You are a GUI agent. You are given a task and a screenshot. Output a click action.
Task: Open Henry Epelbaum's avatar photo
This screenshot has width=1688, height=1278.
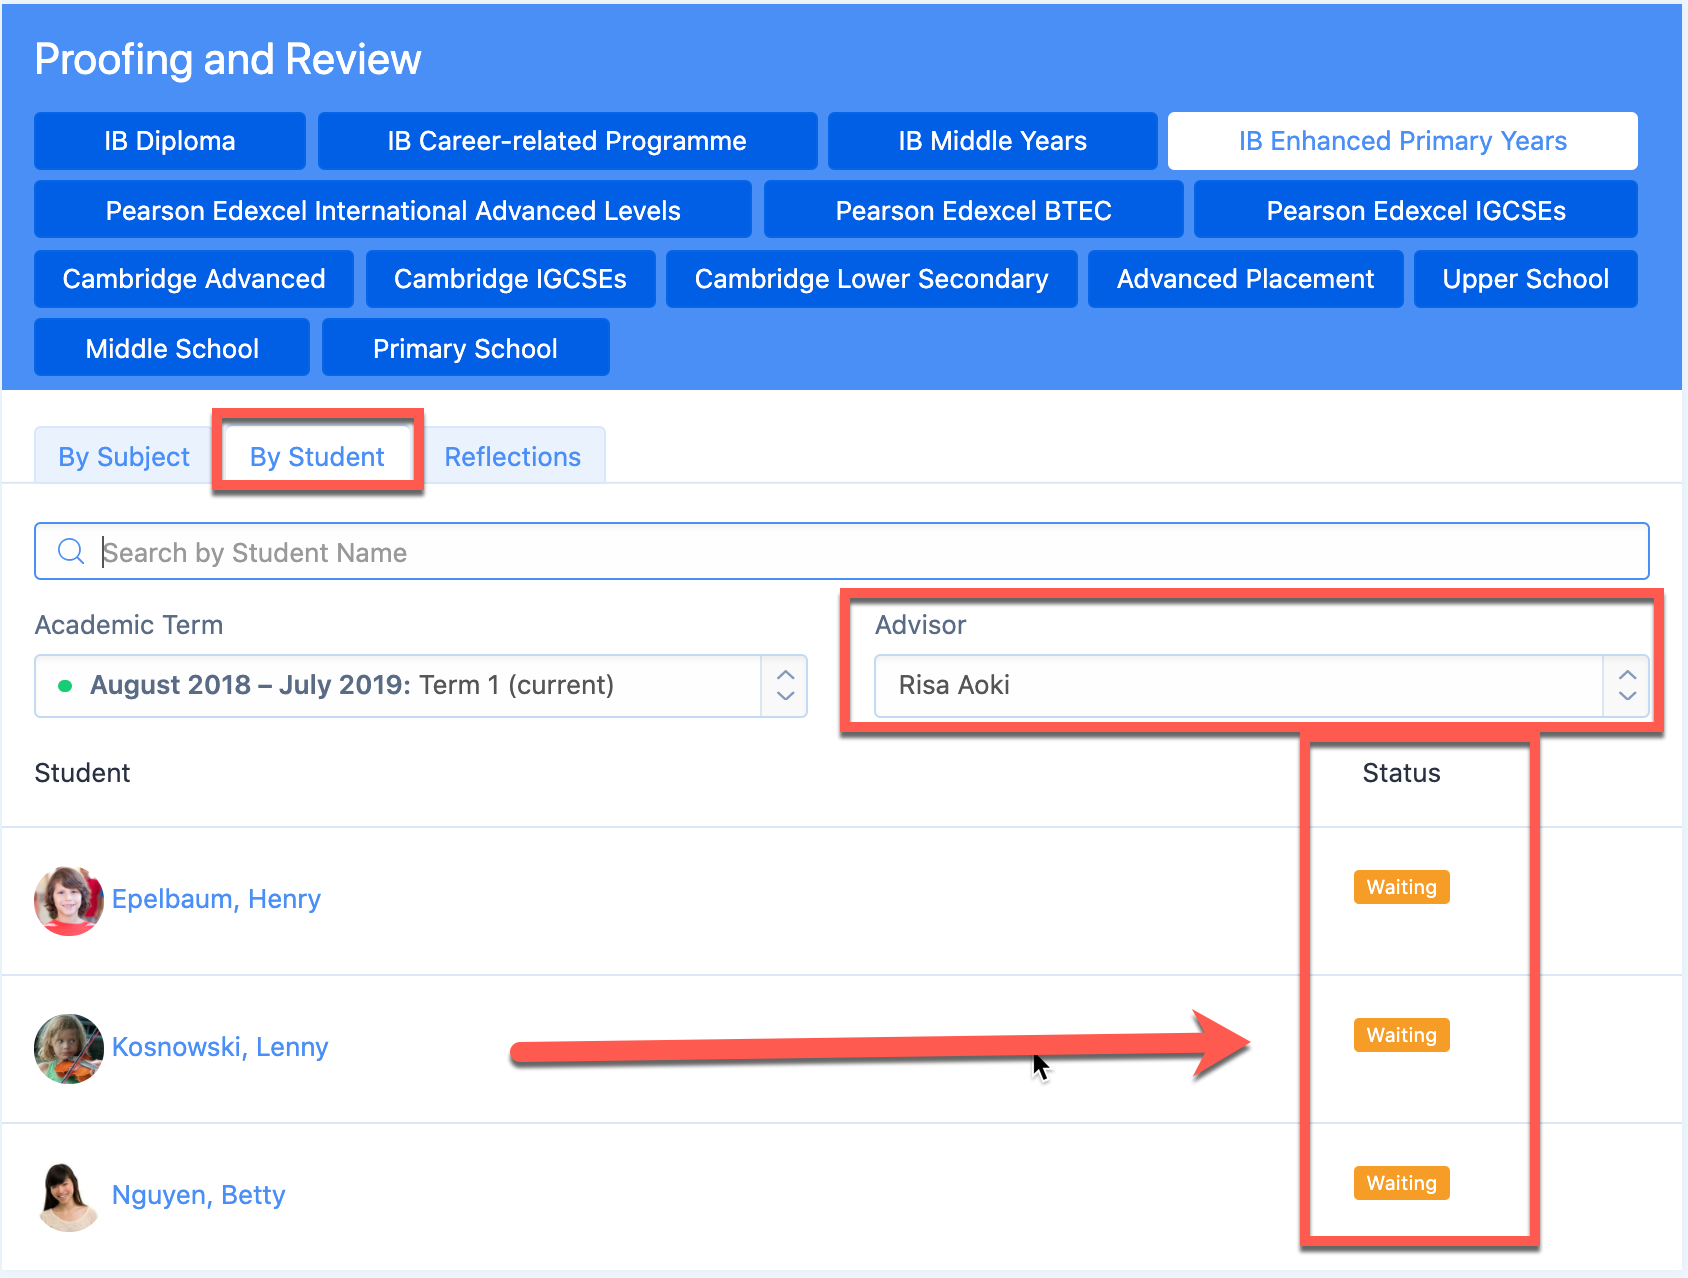(69, 900)
